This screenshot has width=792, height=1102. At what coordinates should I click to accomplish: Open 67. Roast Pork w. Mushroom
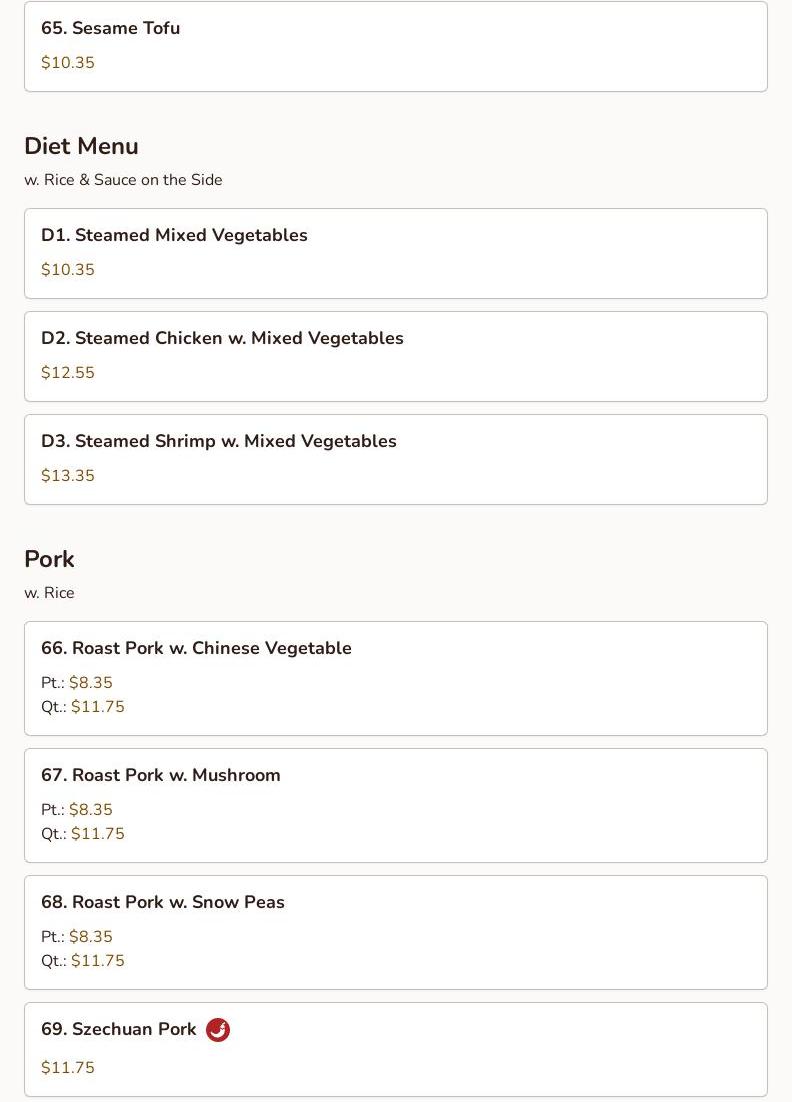click(396, 805)
